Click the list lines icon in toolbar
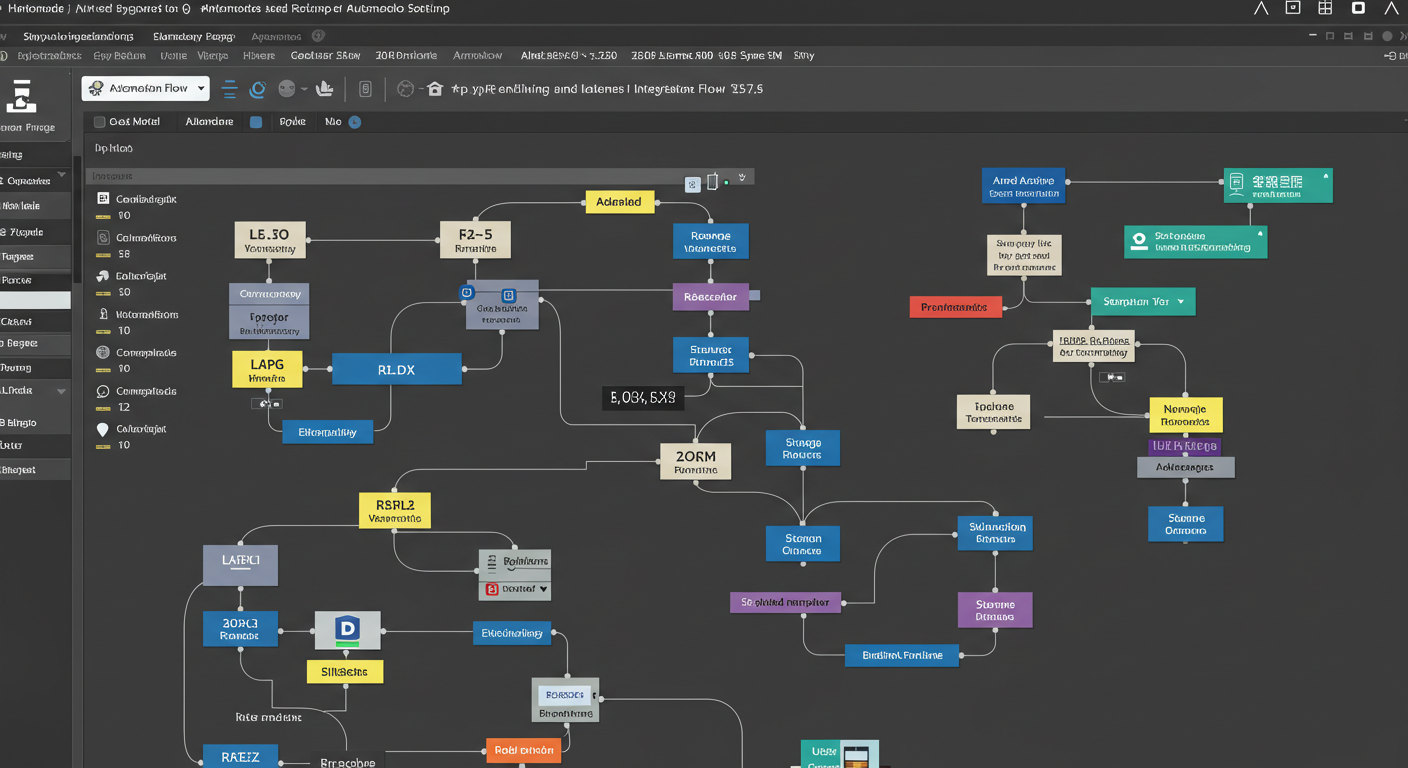The image size is (1408, 768). click(229, 89)
